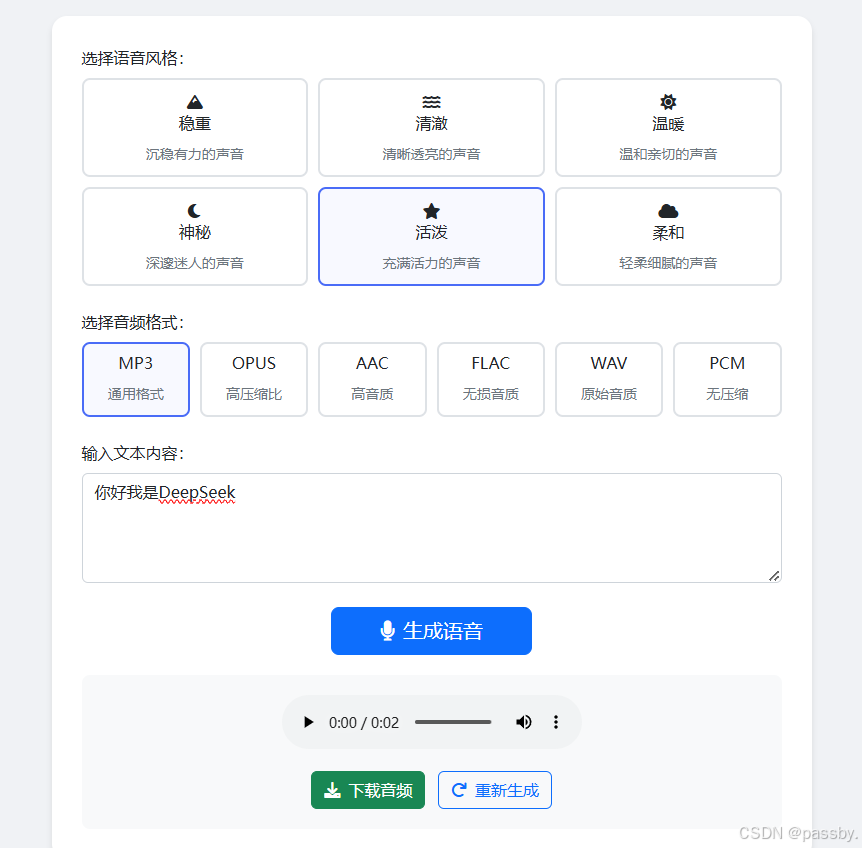Click the download icon on 下载音频 button
The height and width of the screenshot is (848, 862).
pos(332,789)
